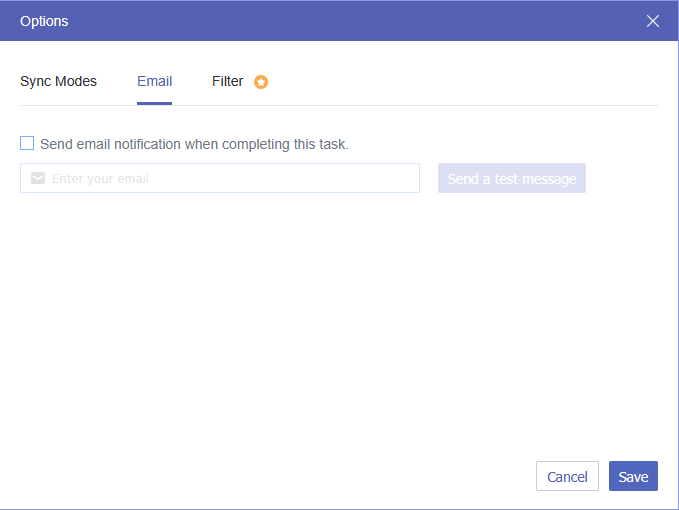Viewport: 679px width, 510px height.
Task: Switch to the Sync Modes tab
Action: point(58,81)
